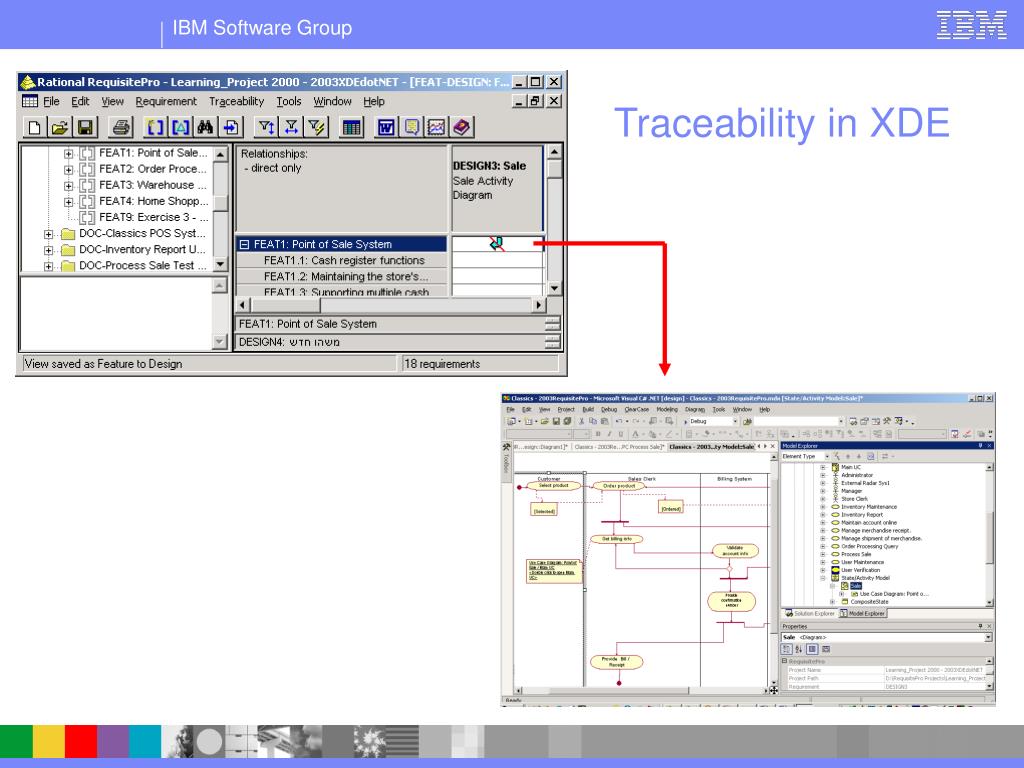Select the FEAT9: Exercise 3 tree item
The width and height of the screenshot is (1024, 768).
[153, 217]
